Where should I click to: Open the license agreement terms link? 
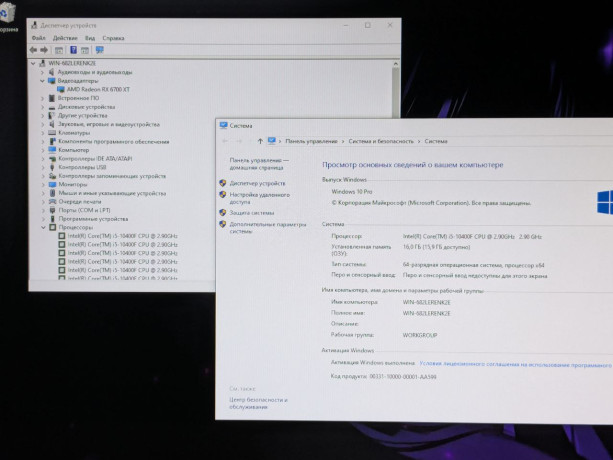tap(515, 364)
